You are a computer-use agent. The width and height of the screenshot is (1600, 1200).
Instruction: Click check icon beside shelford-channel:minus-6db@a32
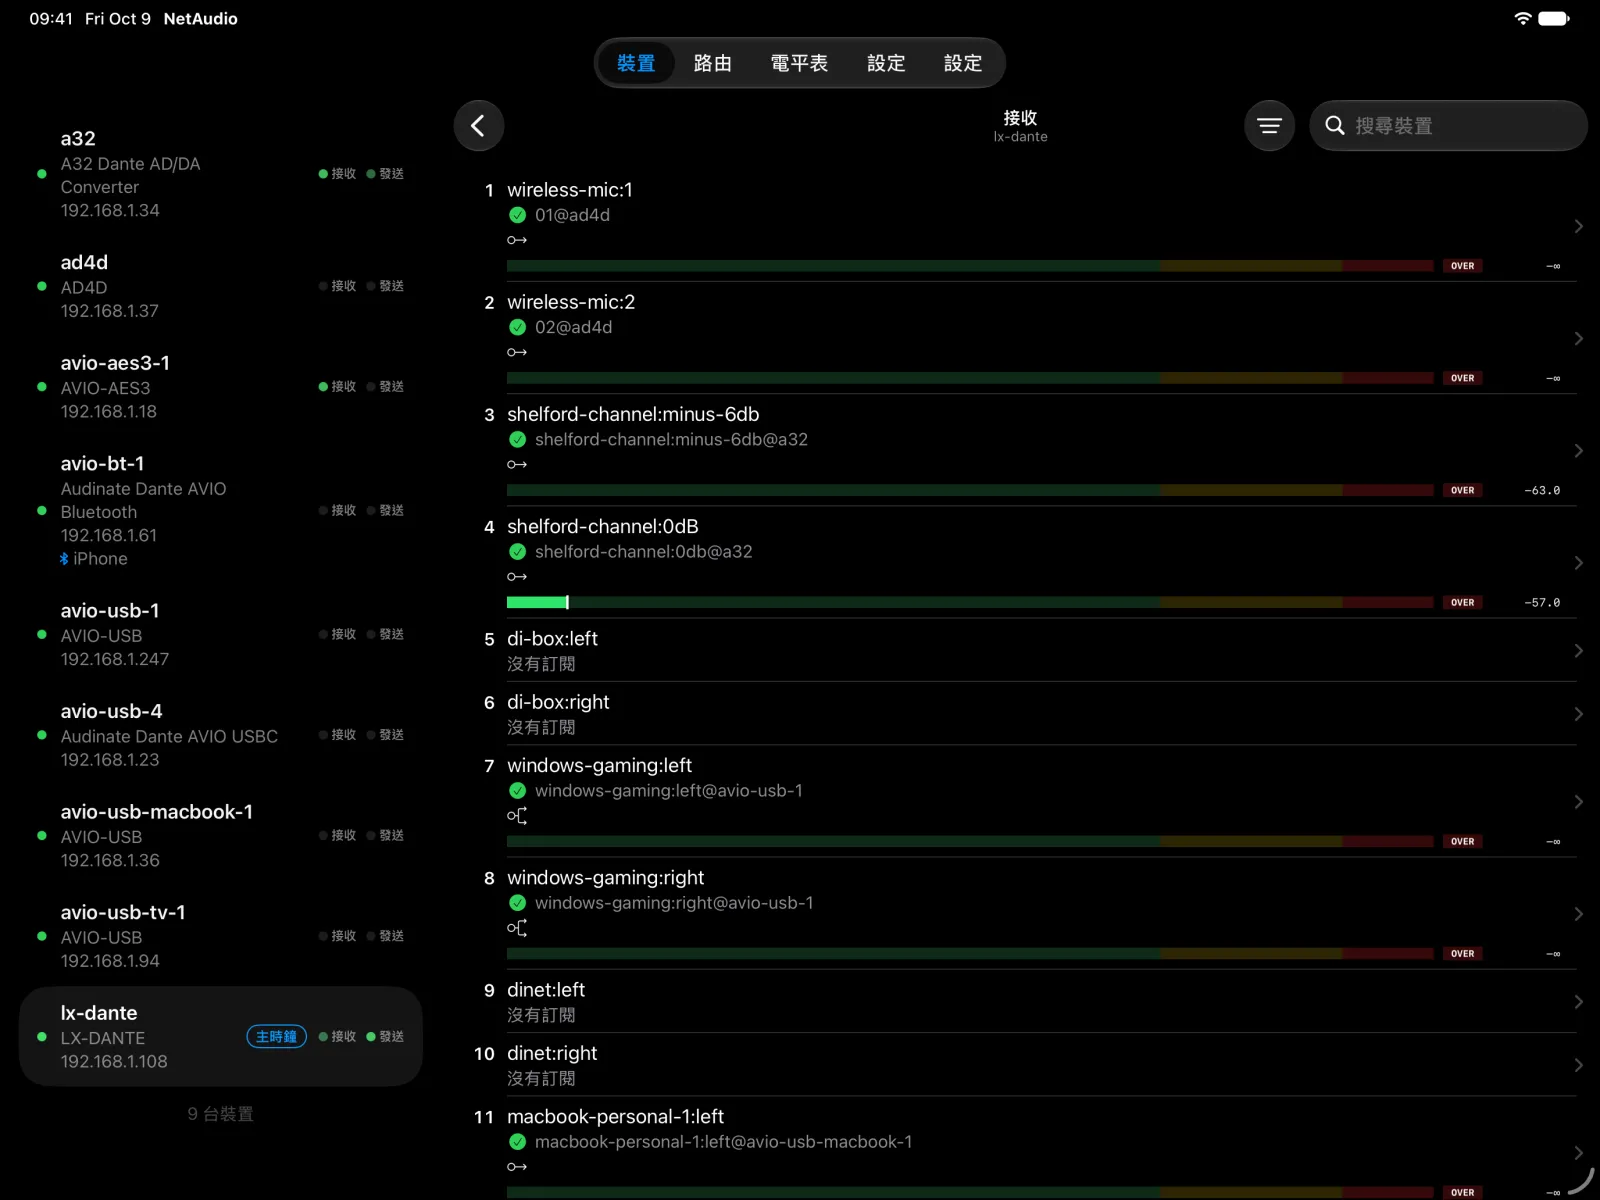(518, 439)
